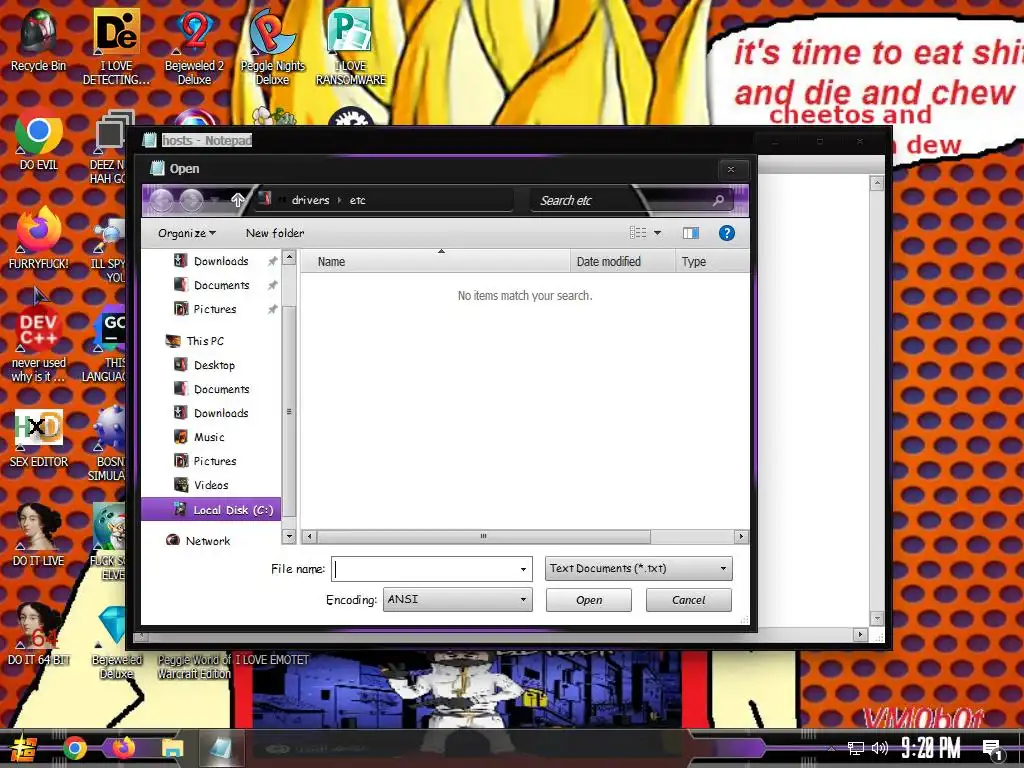
Task: Select pinned Pictures in Quick access
Action: (x=215, y=309)
